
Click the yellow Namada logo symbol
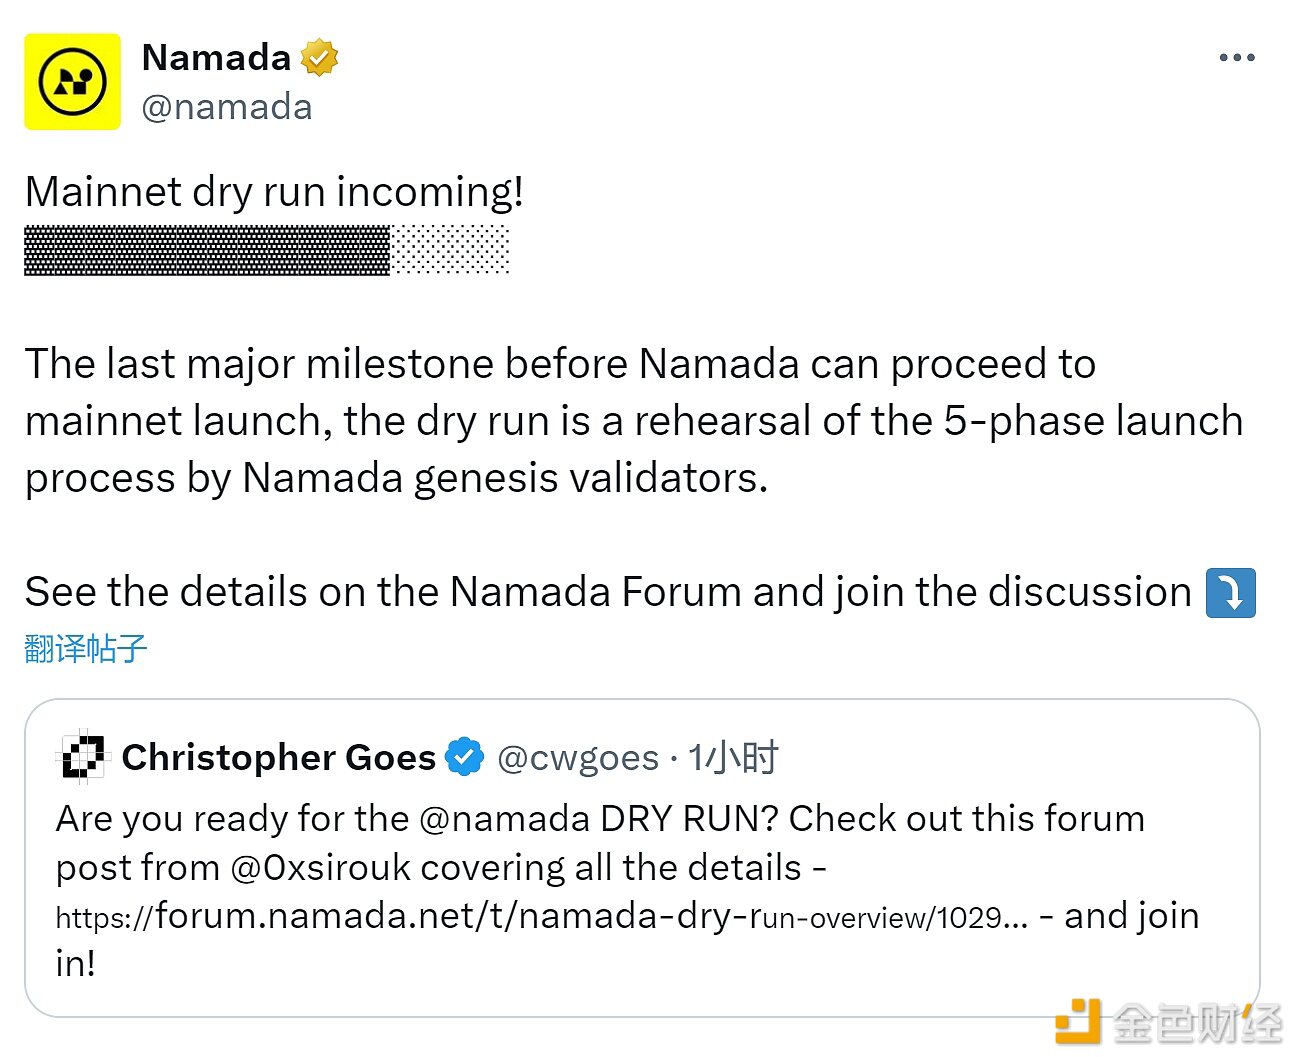71,81
